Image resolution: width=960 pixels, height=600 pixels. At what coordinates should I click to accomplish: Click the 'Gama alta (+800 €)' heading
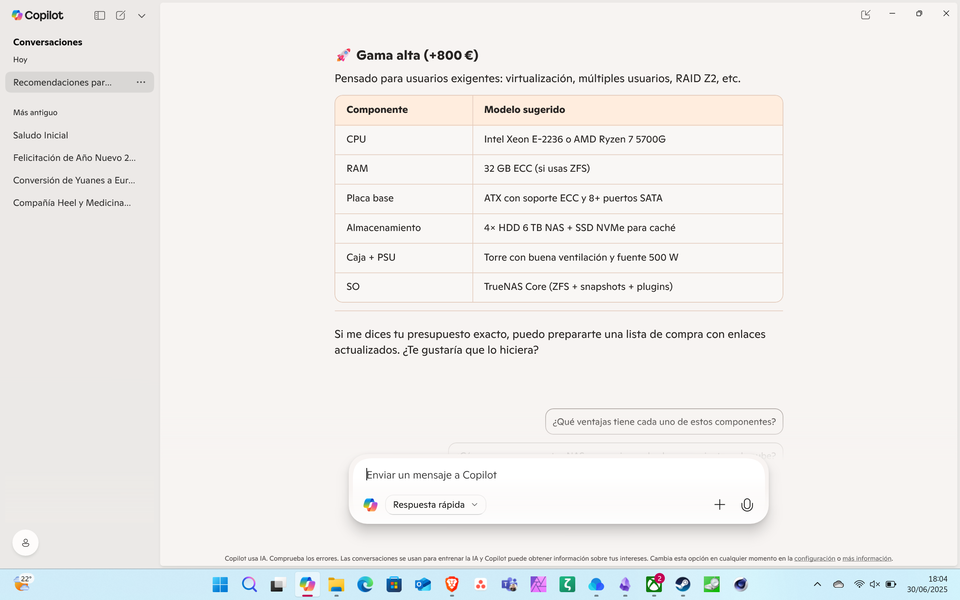pyautogui.click(x=417, y=55)
